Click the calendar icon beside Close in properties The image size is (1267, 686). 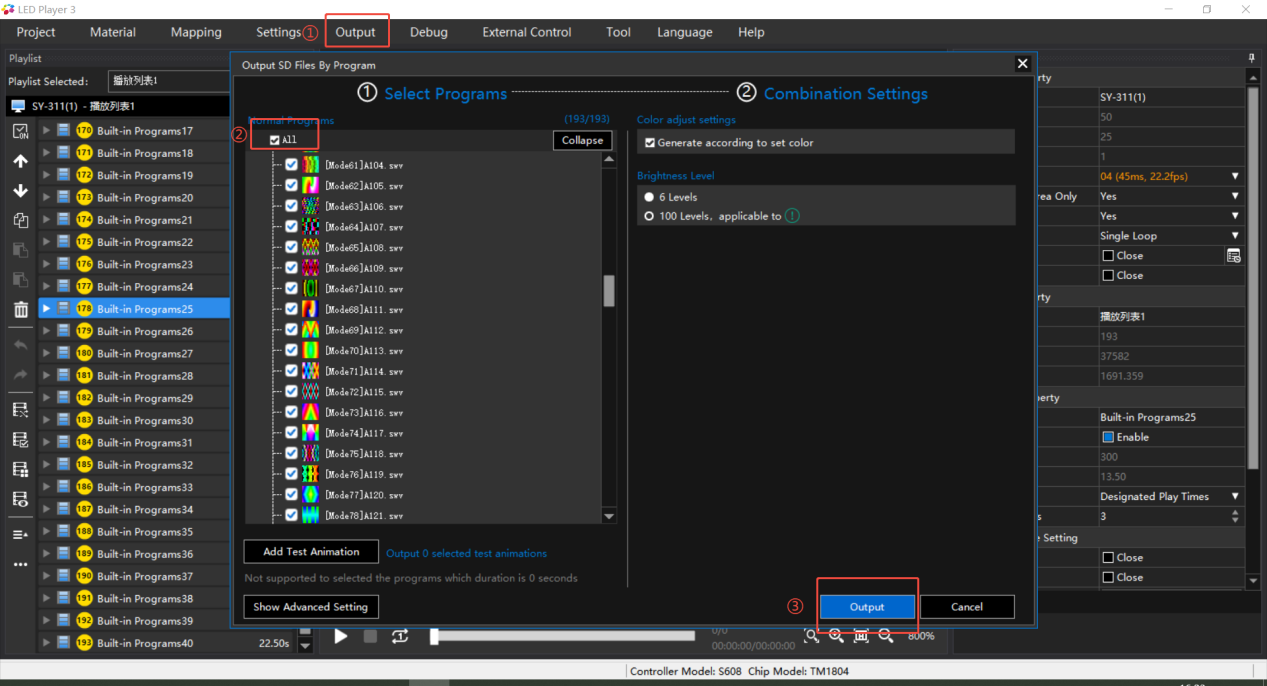click(1234, 256)
